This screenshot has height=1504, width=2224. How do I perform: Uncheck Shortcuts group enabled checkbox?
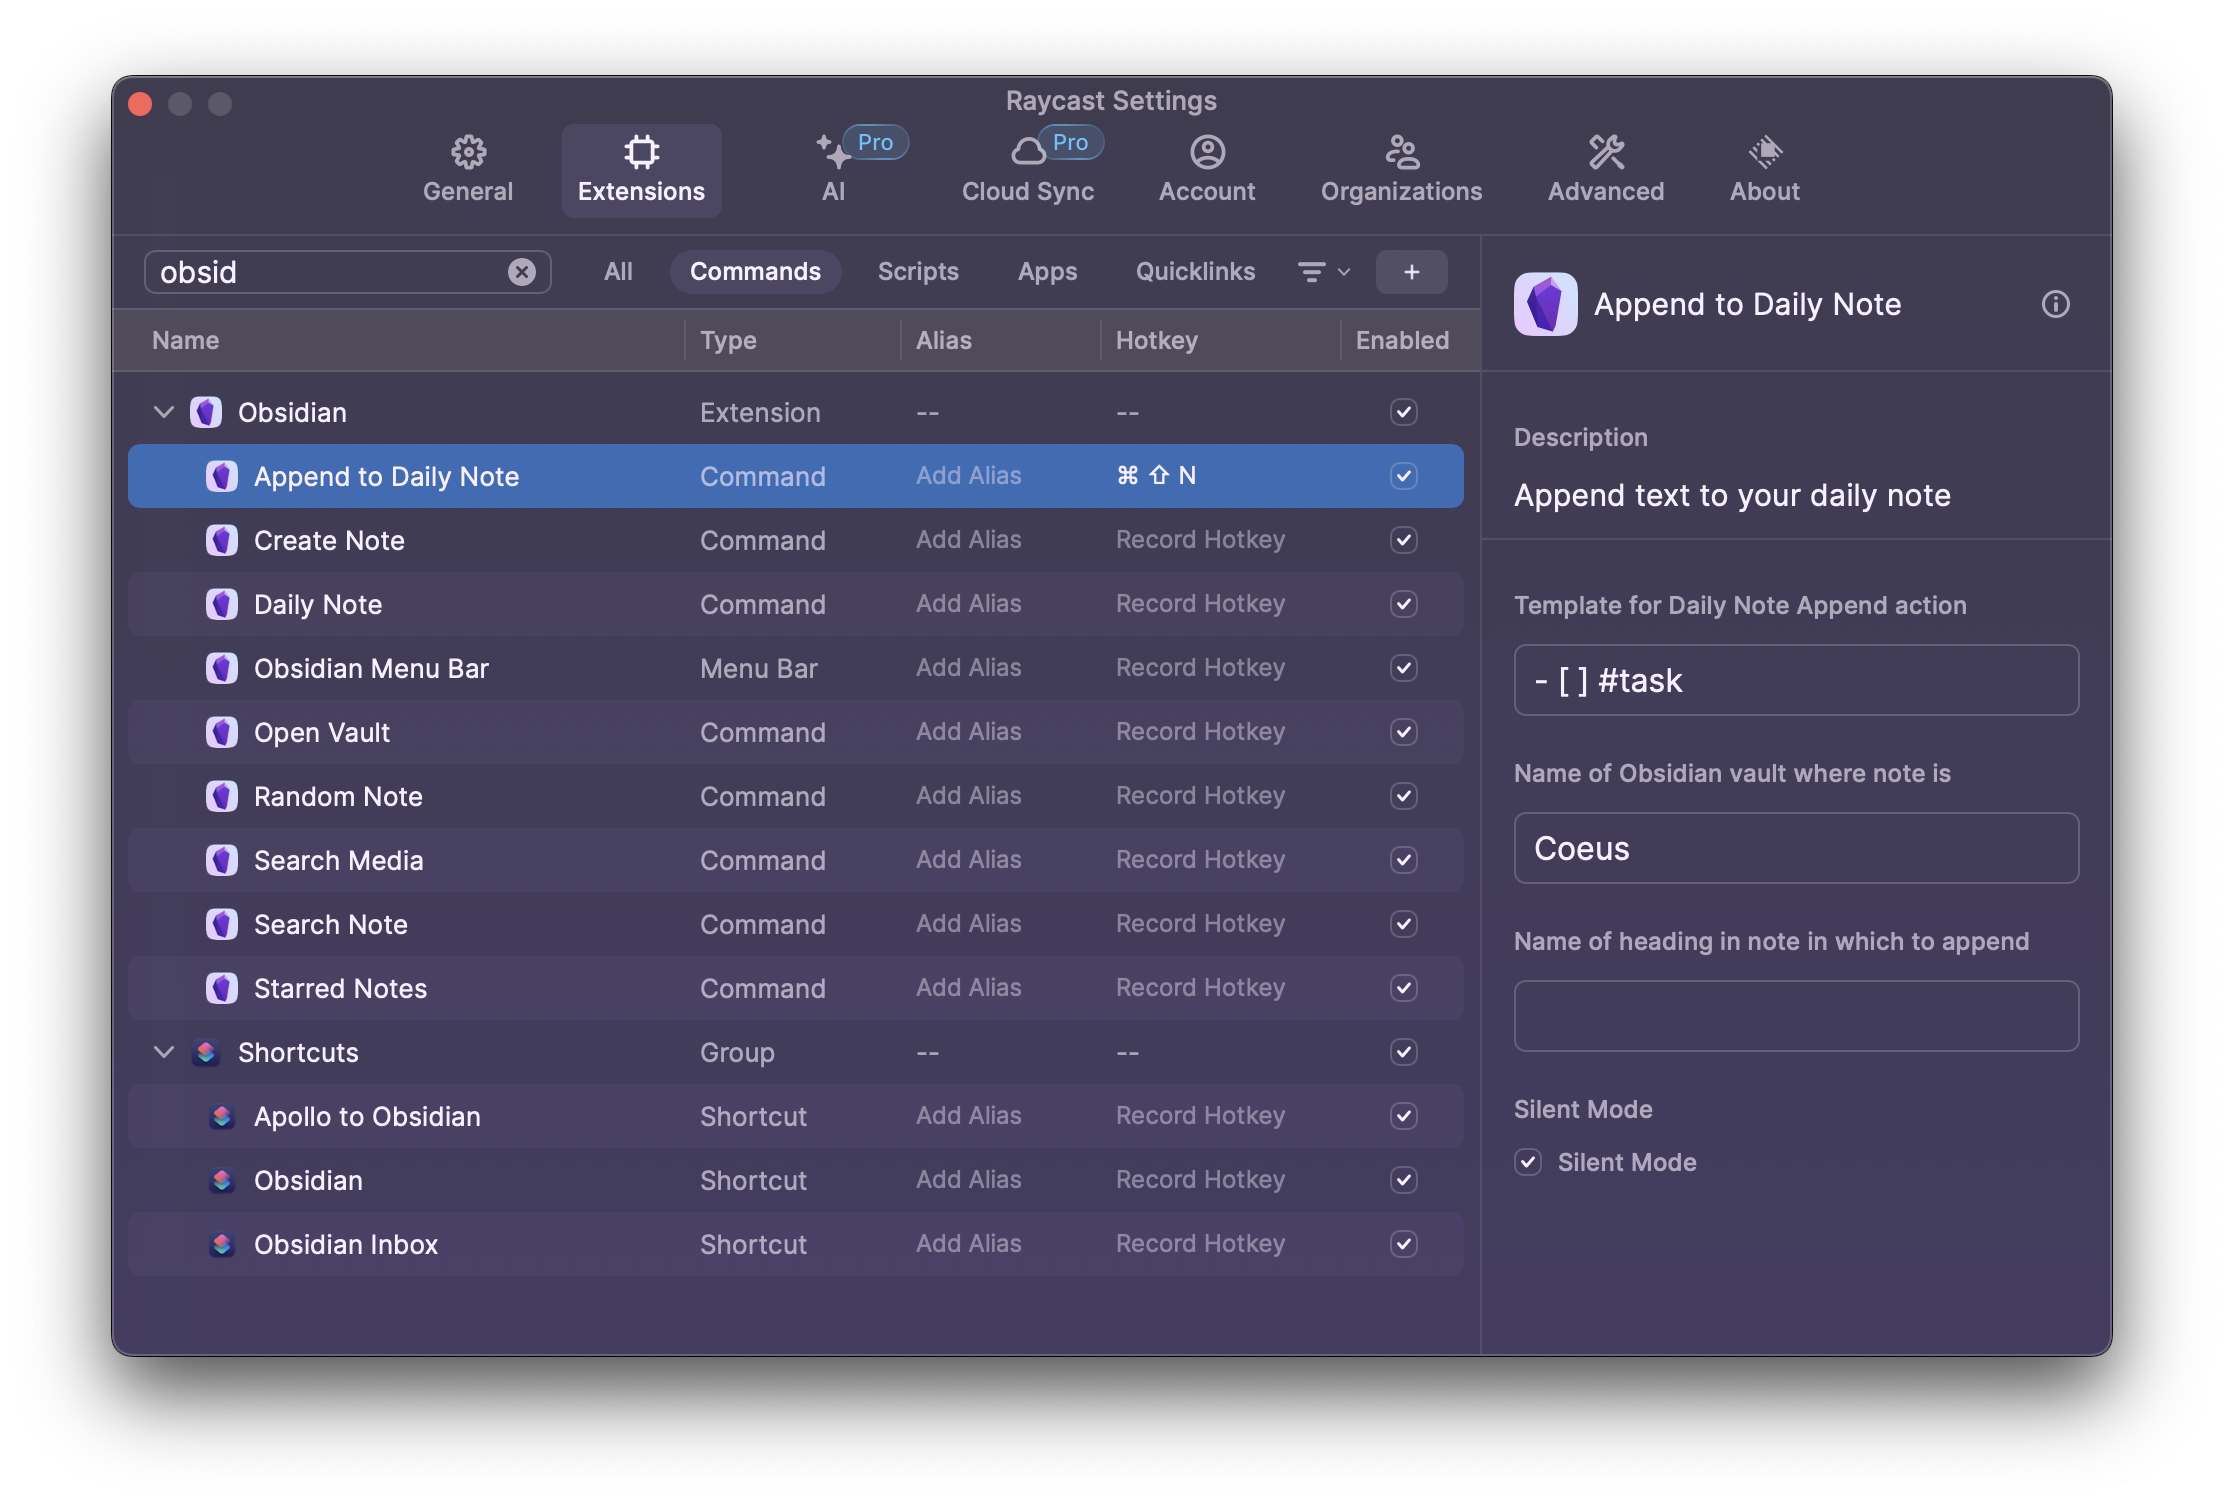[1403, 1052]
